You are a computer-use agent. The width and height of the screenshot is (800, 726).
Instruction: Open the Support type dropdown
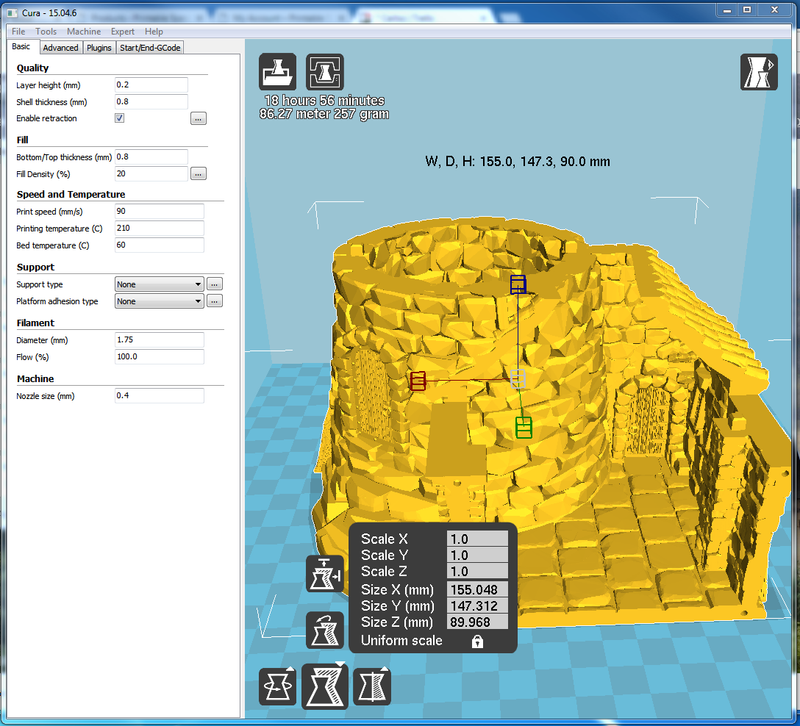click(x=159, y=284)
